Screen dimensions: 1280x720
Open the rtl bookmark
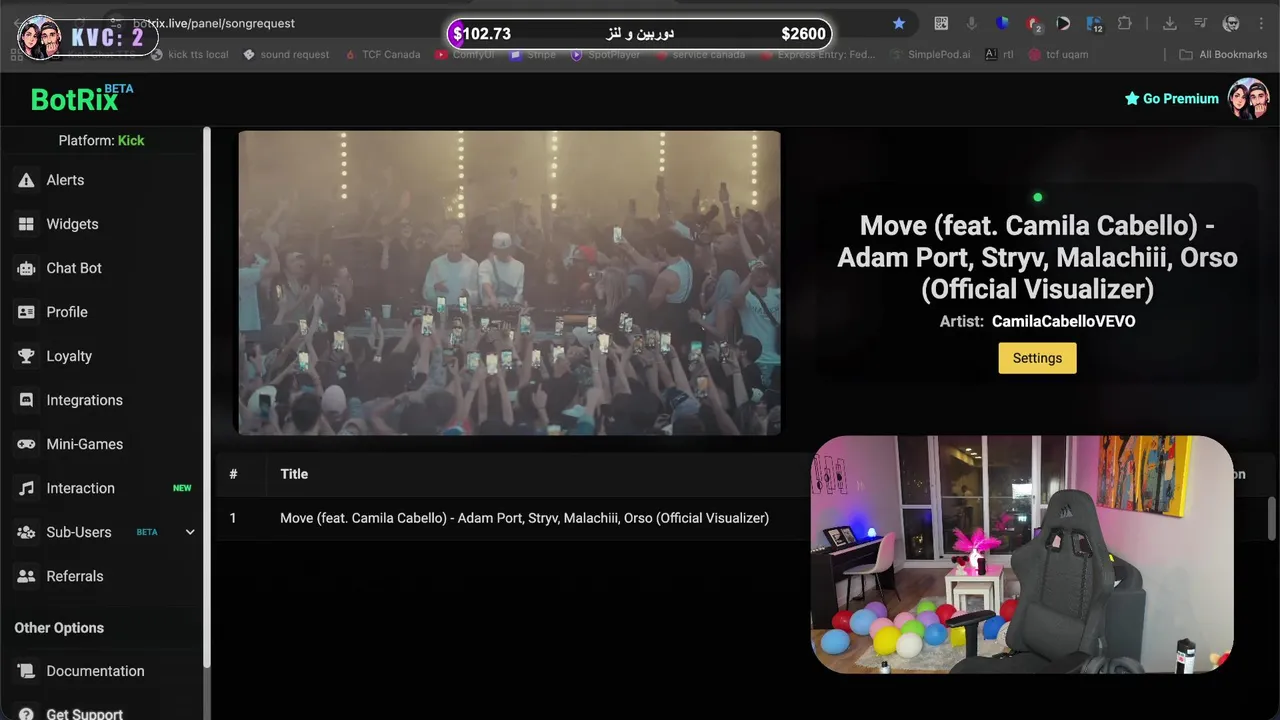pyautogui.click(x=999, y=54)
